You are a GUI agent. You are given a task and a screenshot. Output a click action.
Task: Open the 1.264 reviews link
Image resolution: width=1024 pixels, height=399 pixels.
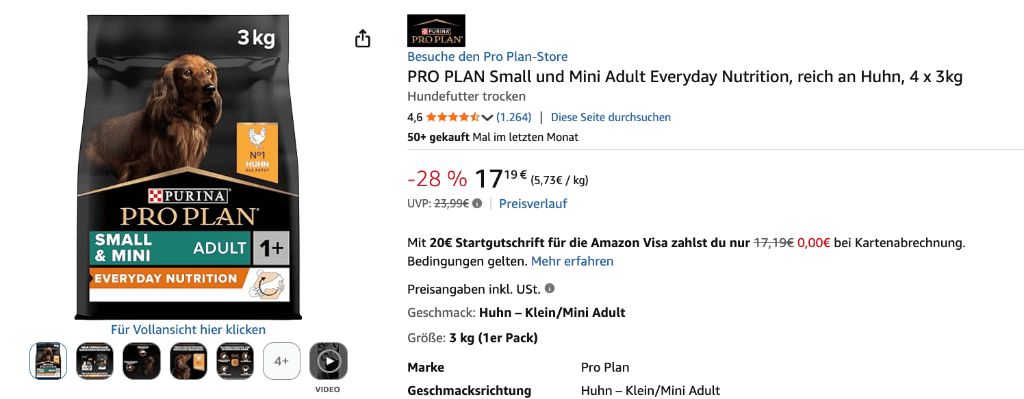[514, 118]
